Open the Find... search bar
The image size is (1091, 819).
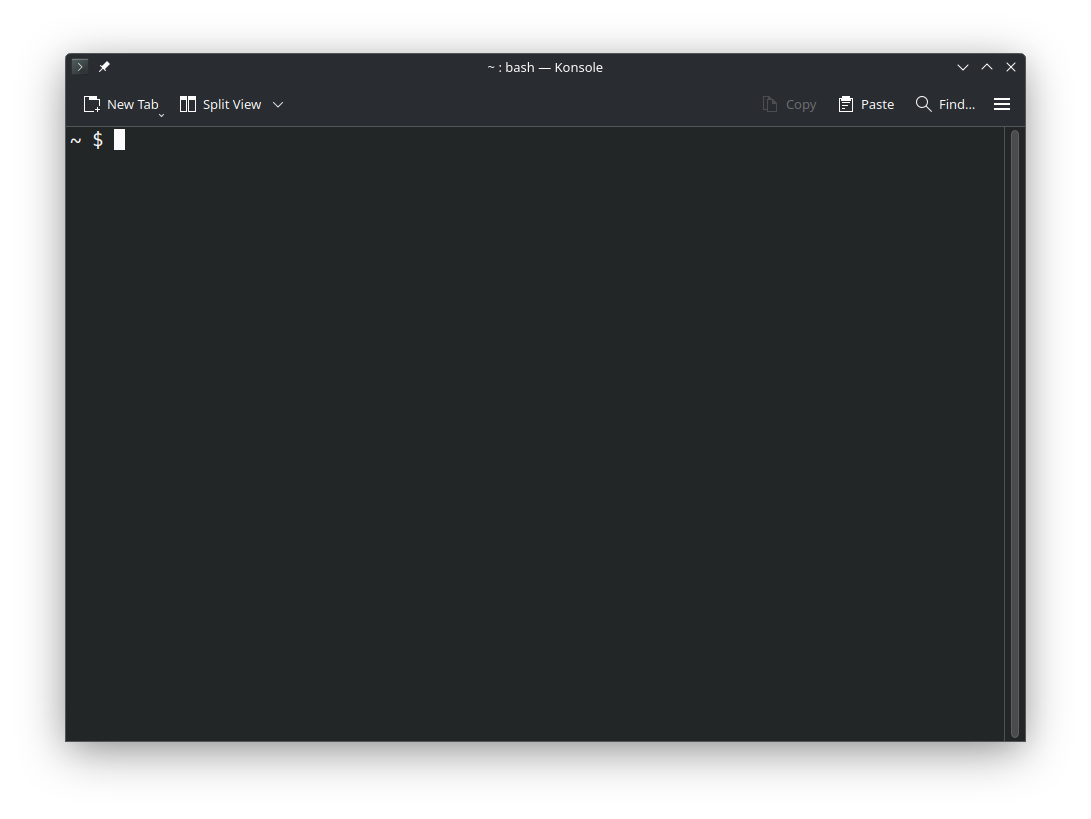946,103
